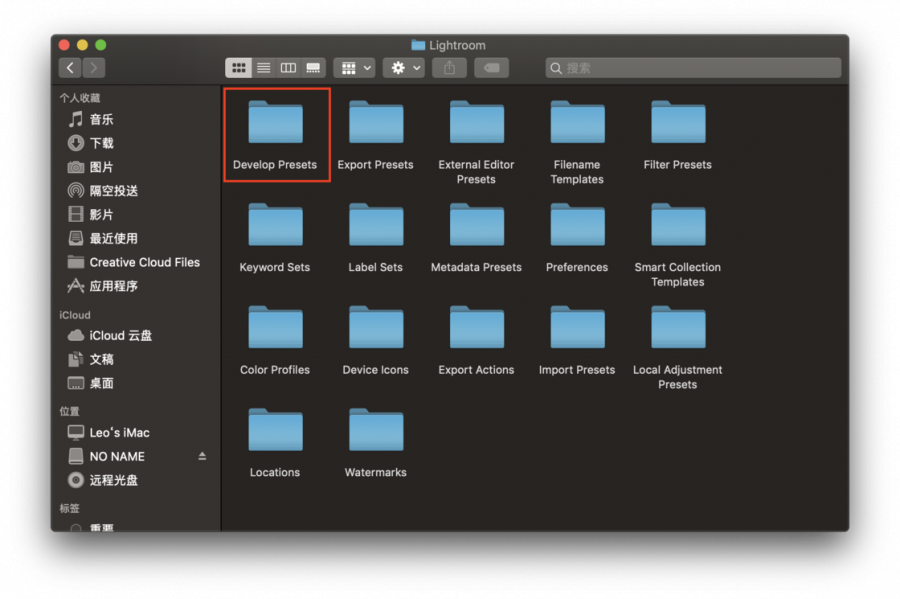Image resolution: width=900 pixels, height=599 pixels.
Task: Click the 搜索 search field
Action: (693, 68)
